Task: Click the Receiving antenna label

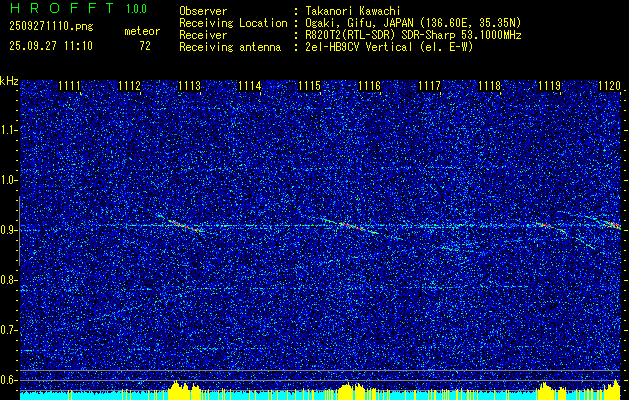Action: (x=230, y=47)
